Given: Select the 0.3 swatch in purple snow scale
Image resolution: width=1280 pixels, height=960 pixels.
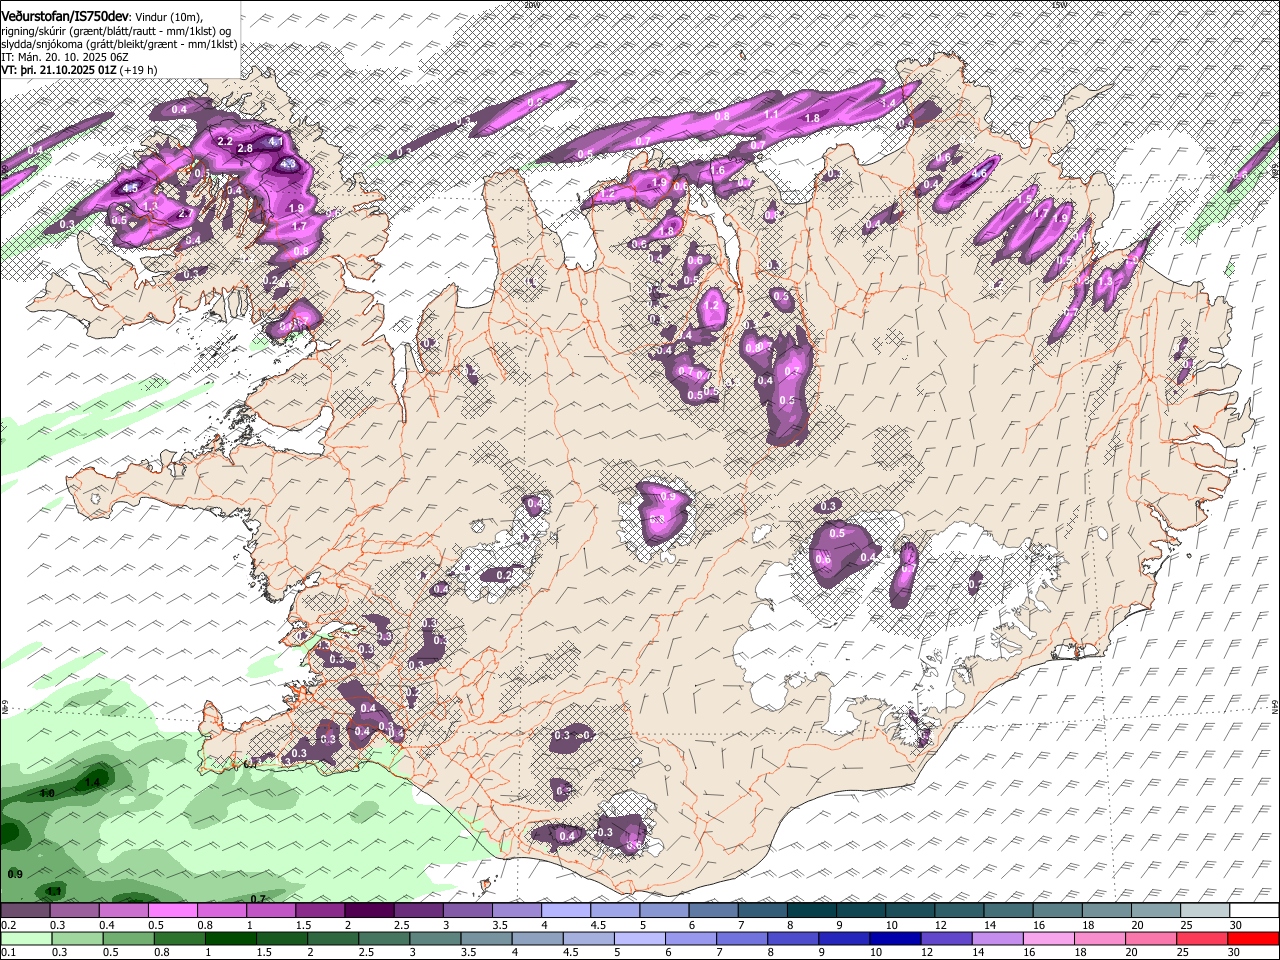Looking at the screenshot, I should [x=74, y=911].
